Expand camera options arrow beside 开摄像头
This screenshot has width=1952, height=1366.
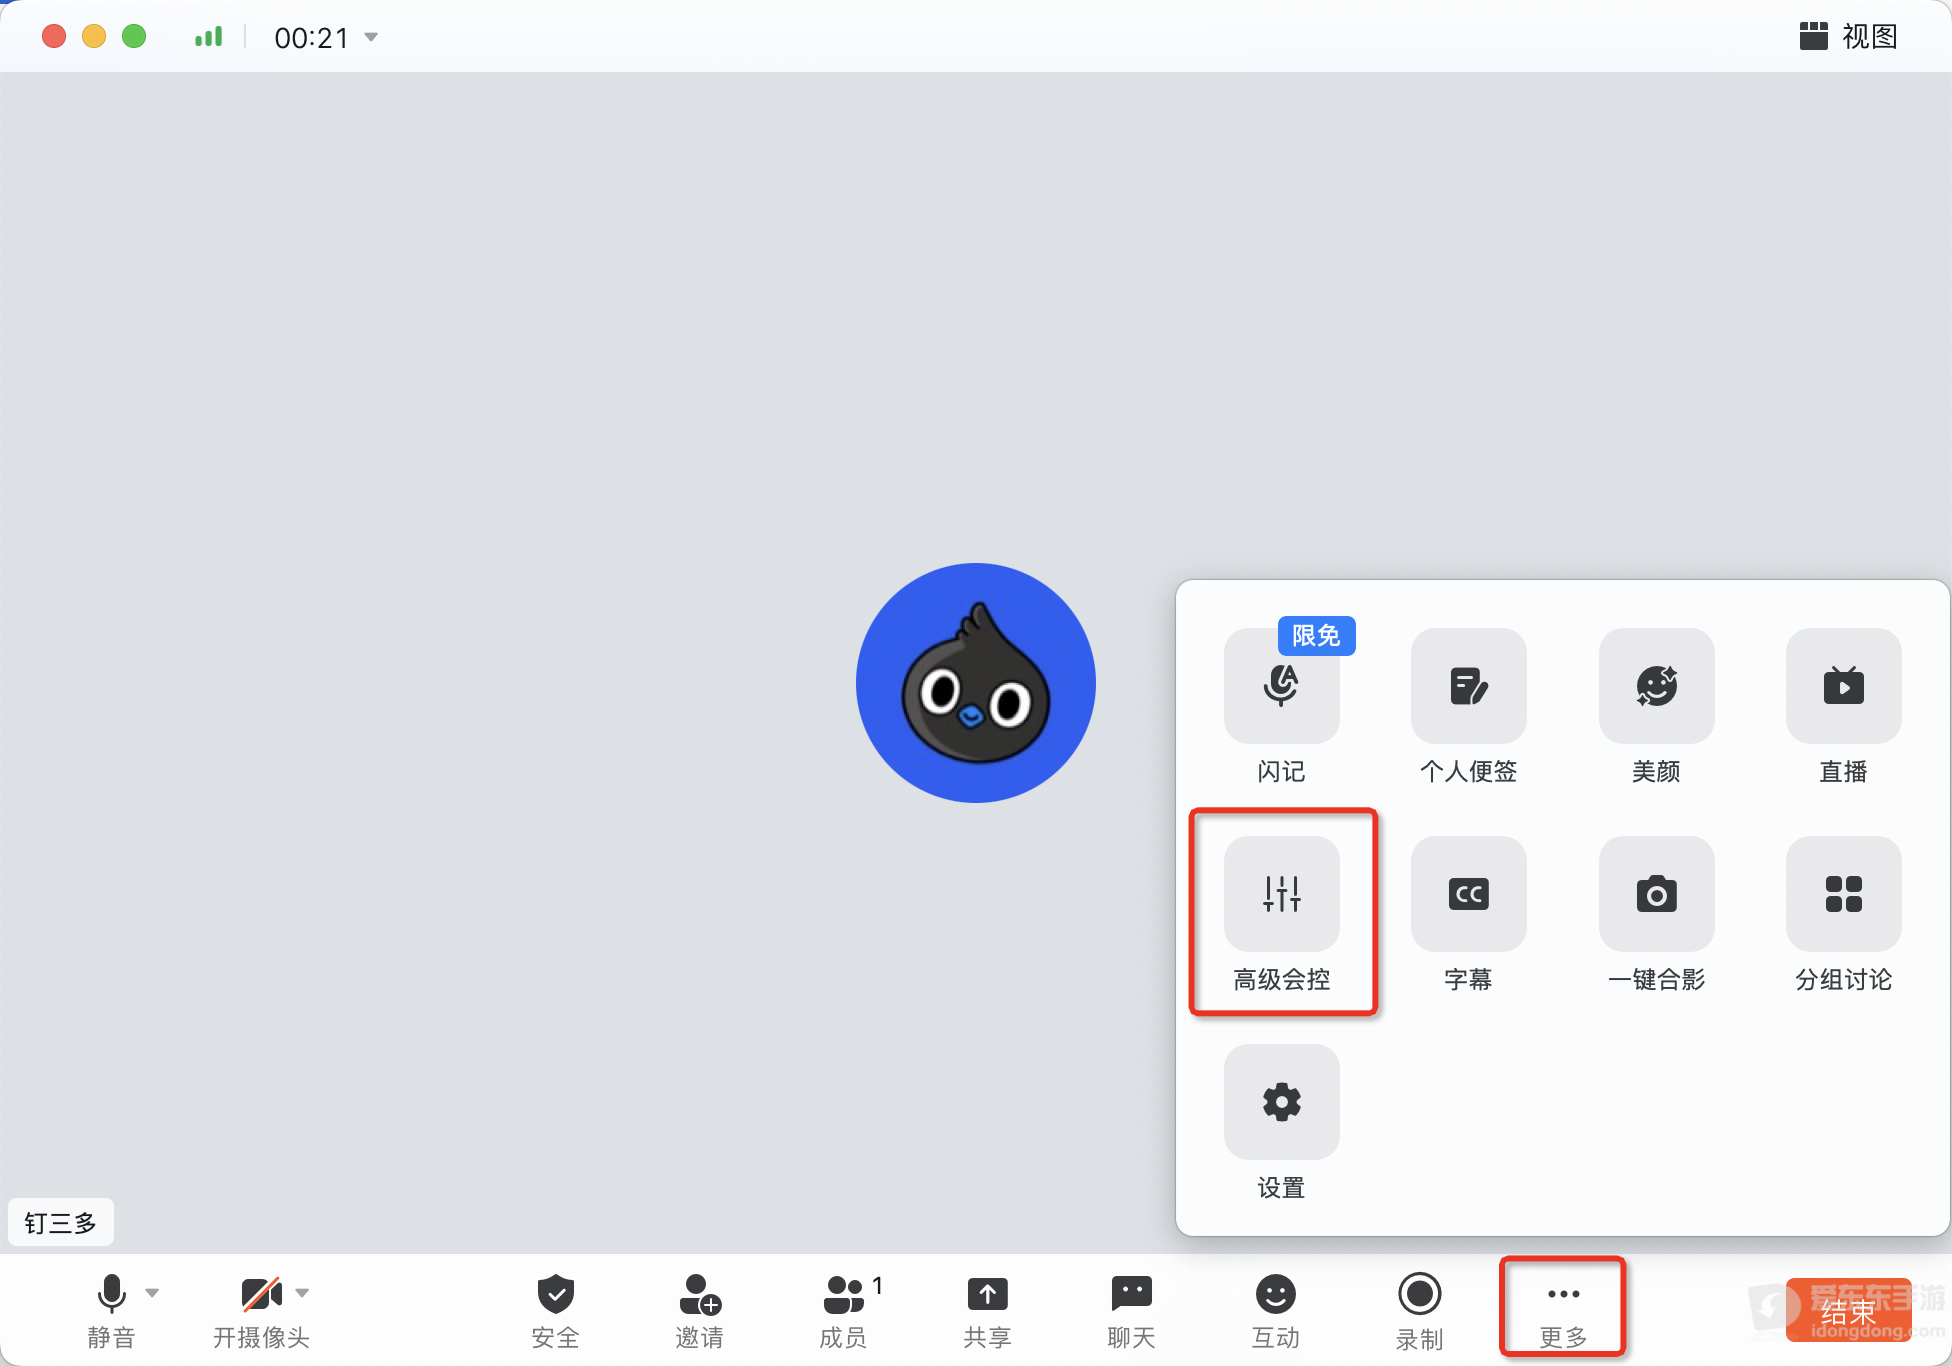click(302, 1293)
